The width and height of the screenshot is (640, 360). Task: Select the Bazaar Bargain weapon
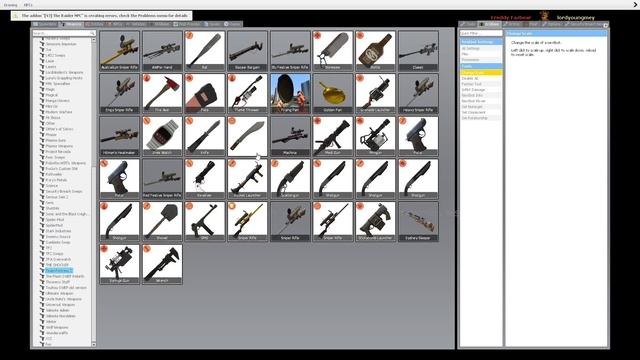pos(247,51)
